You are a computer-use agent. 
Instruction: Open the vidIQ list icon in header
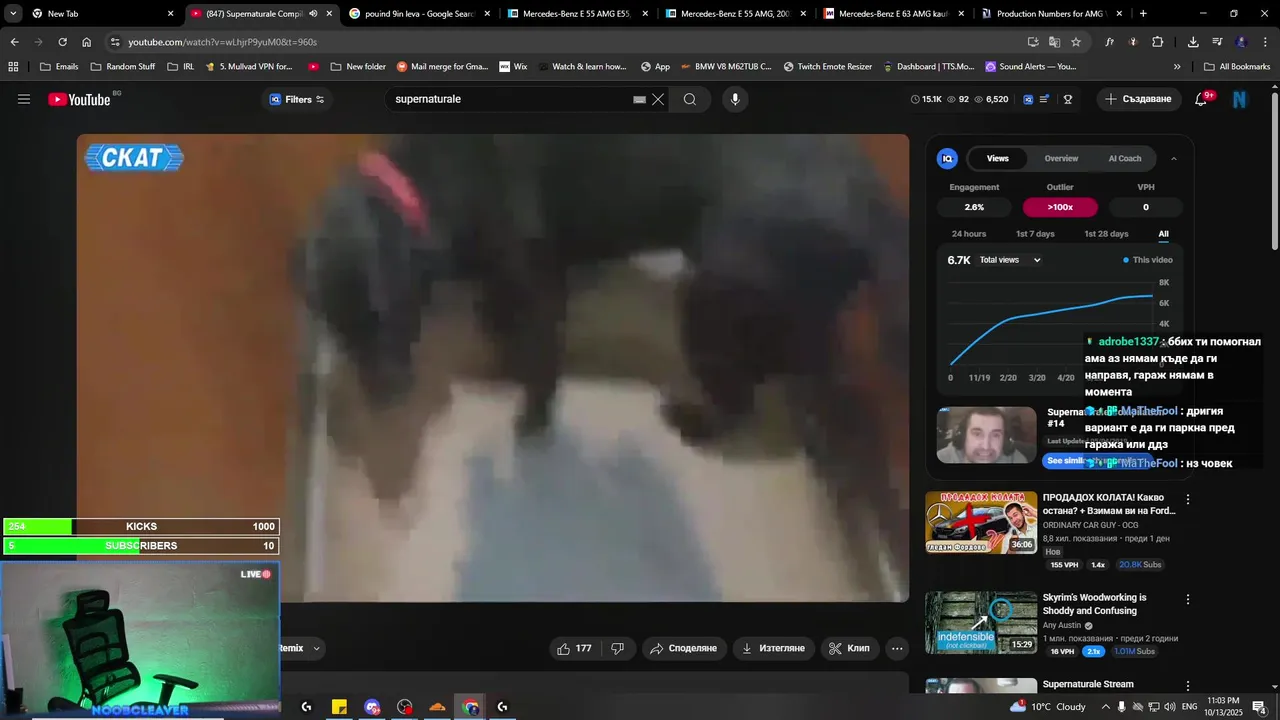coord(1045,99)
